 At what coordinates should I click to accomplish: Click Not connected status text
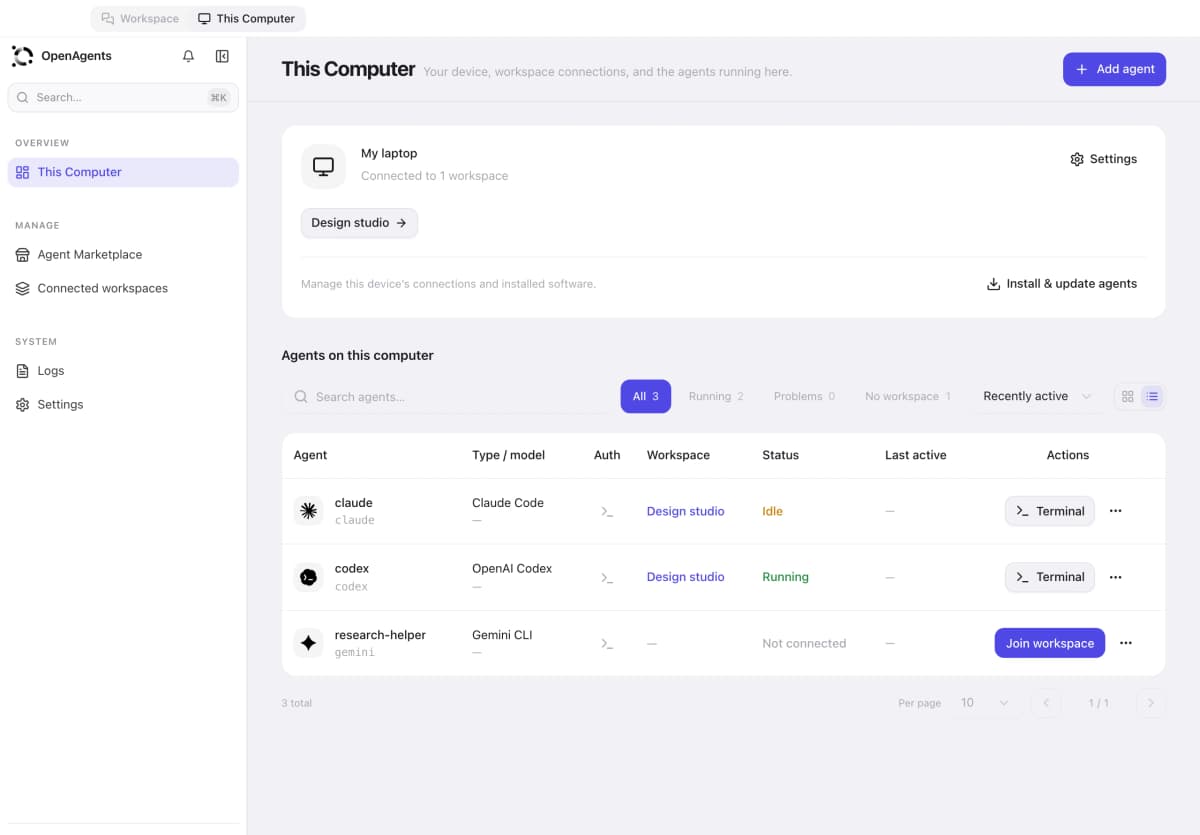point(804,643)
